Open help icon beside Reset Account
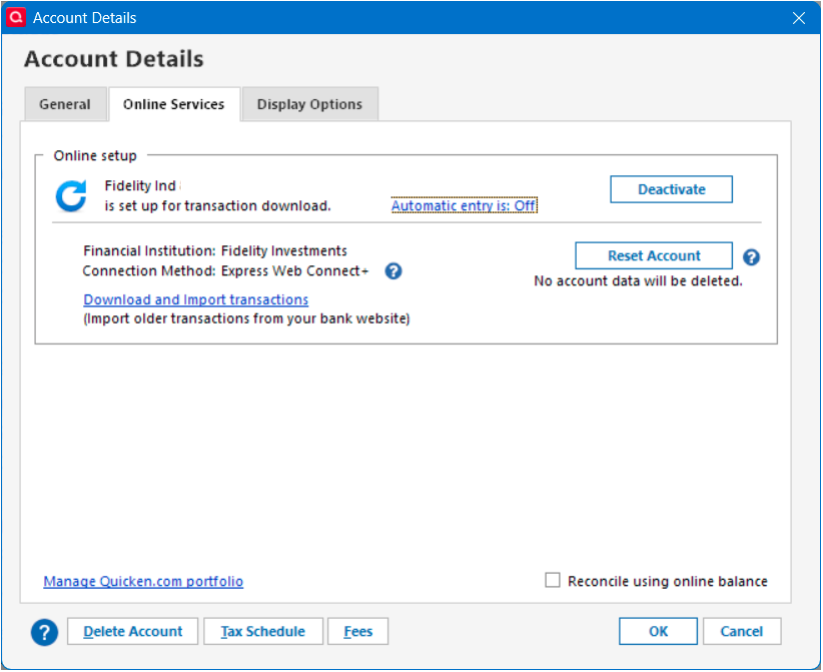Screen dimensions: 823x672 751,257
